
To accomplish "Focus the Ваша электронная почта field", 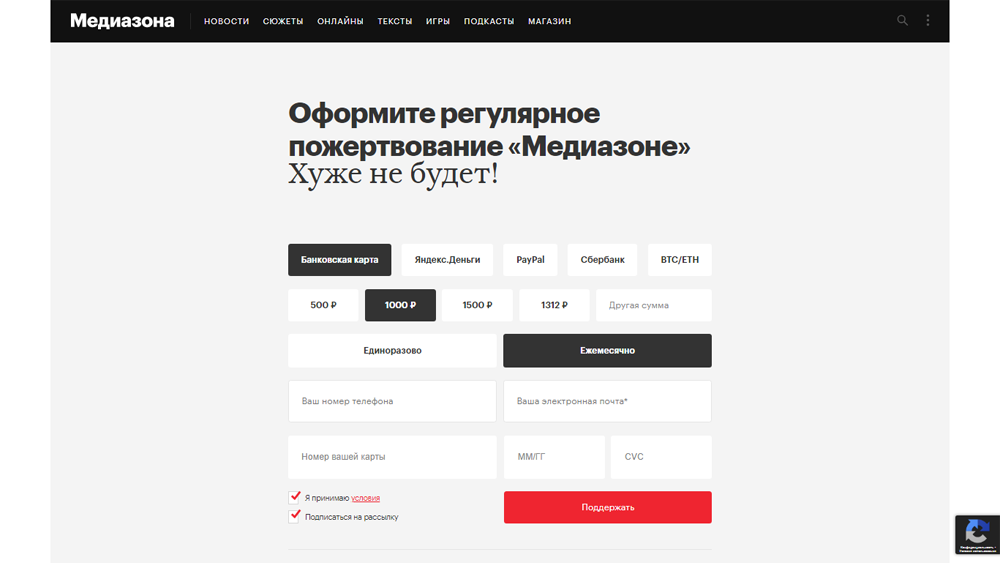I will [x=607, y=401].
